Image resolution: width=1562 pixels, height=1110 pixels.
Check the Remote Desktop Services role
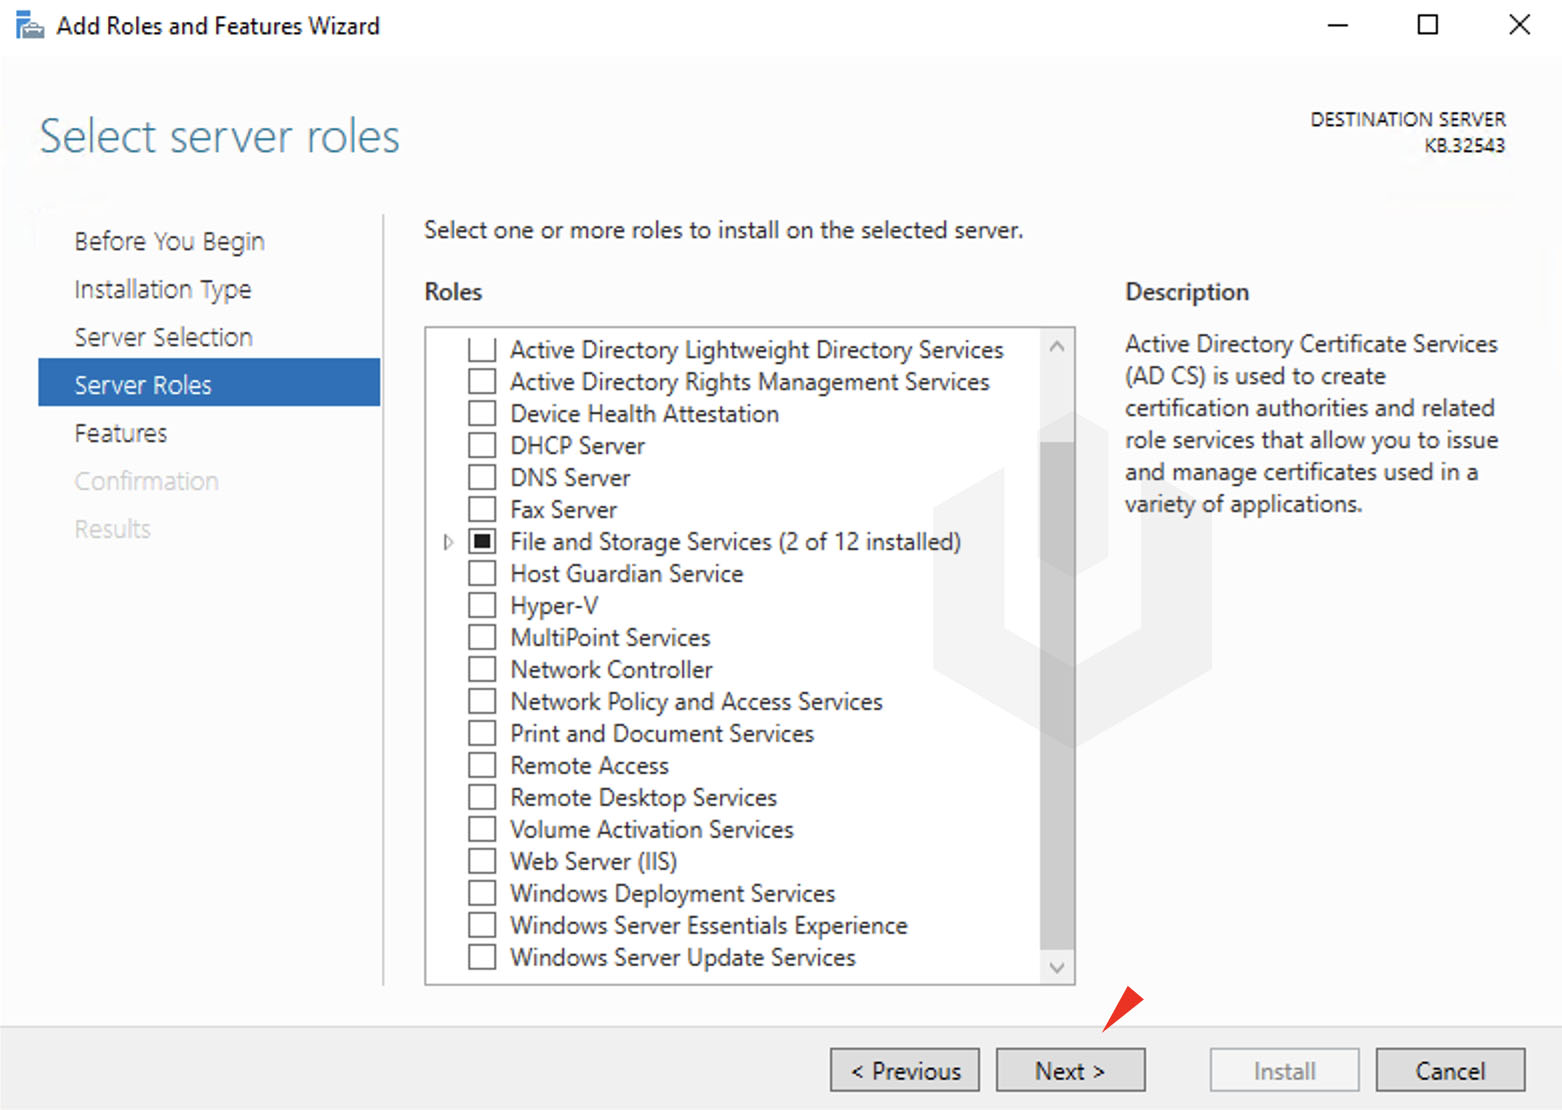tap(482, 797)
